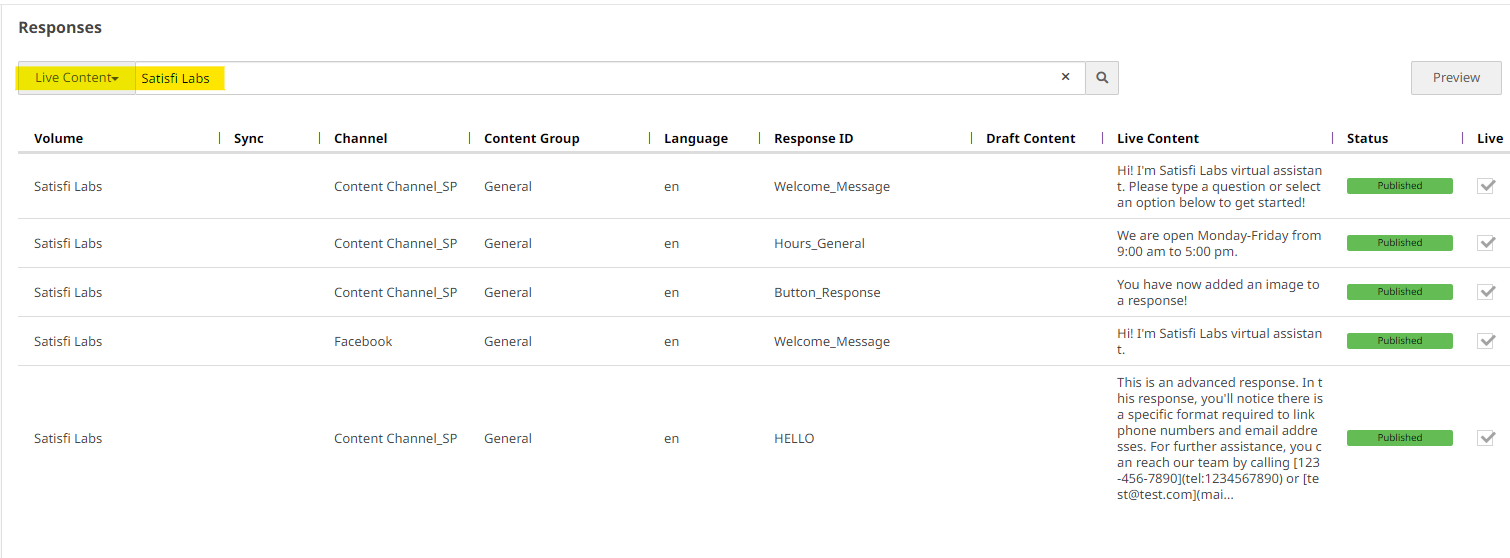Click the Facebook channel cell
The width and height of the screenshot is (1510, 558).
(363, 341)
